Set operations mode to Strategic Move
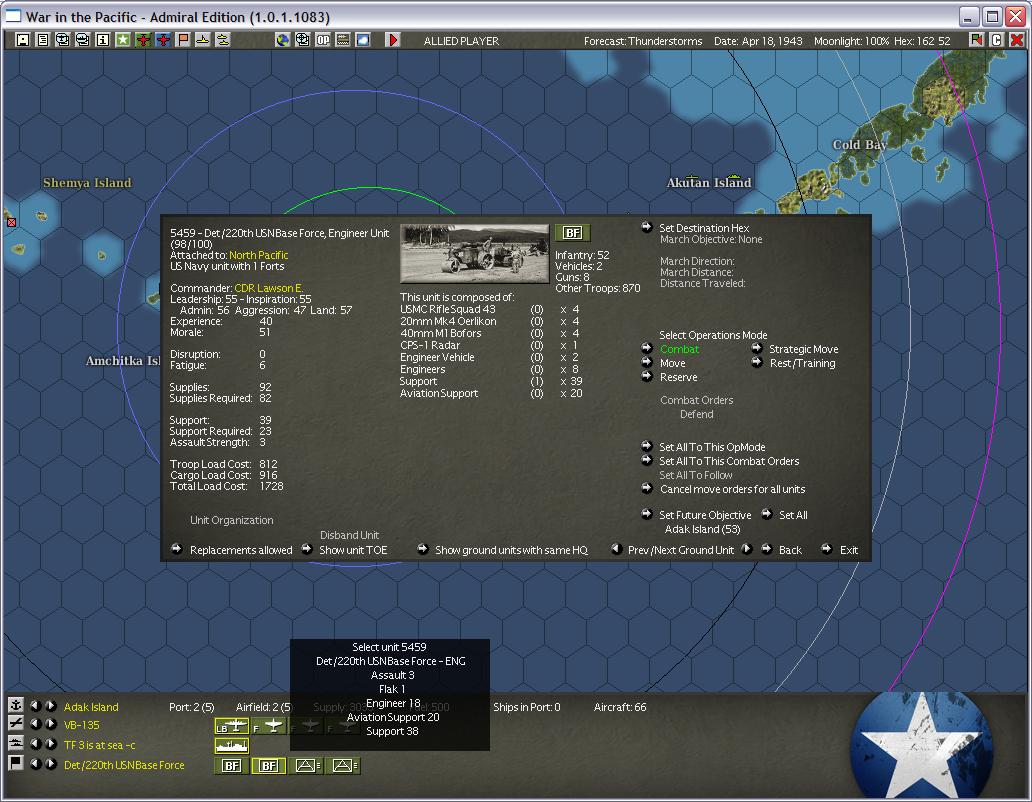The width and height of the screenshot is (1032, 802). [804, 349]
